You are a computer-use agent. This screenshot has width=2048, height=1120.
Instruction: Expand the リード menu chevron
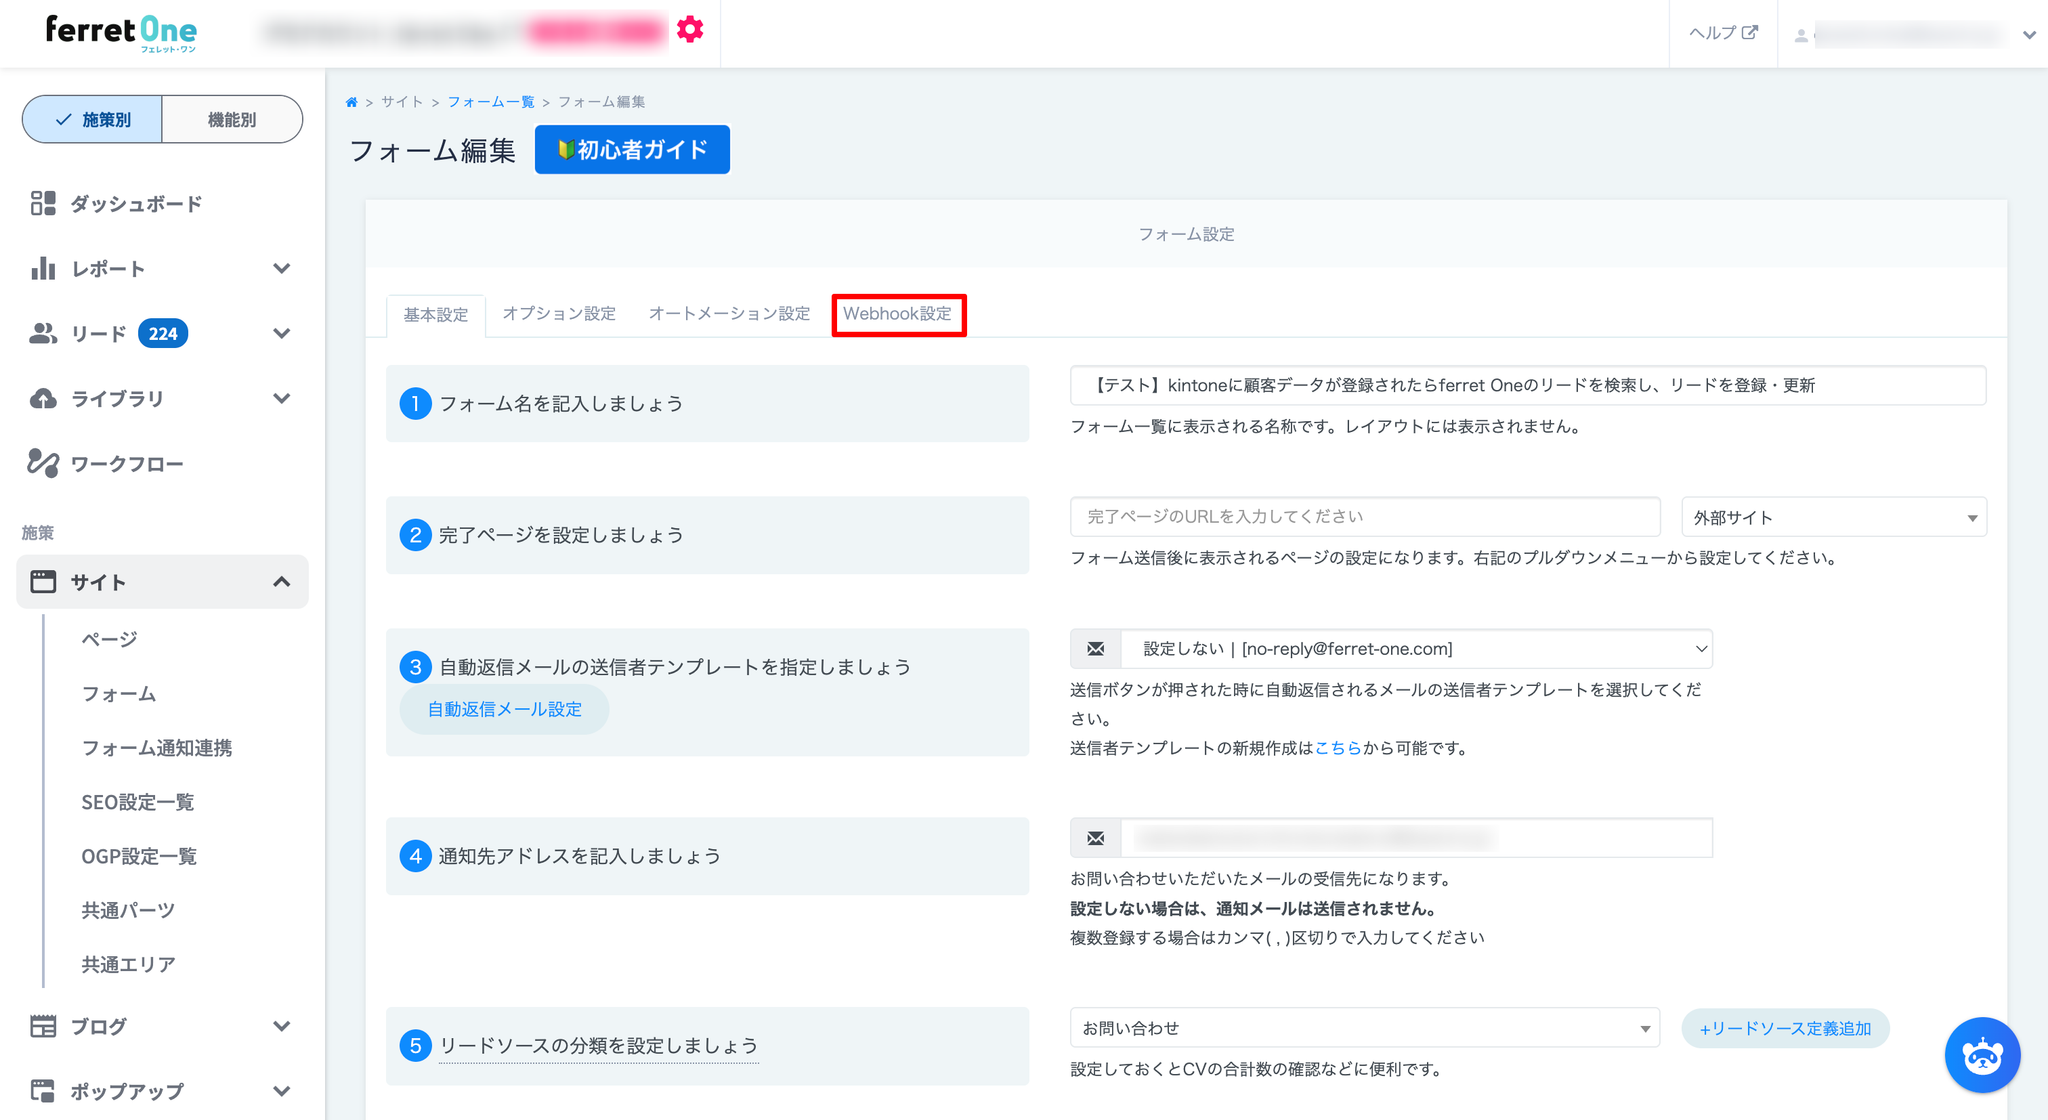(x=281, y=333)
